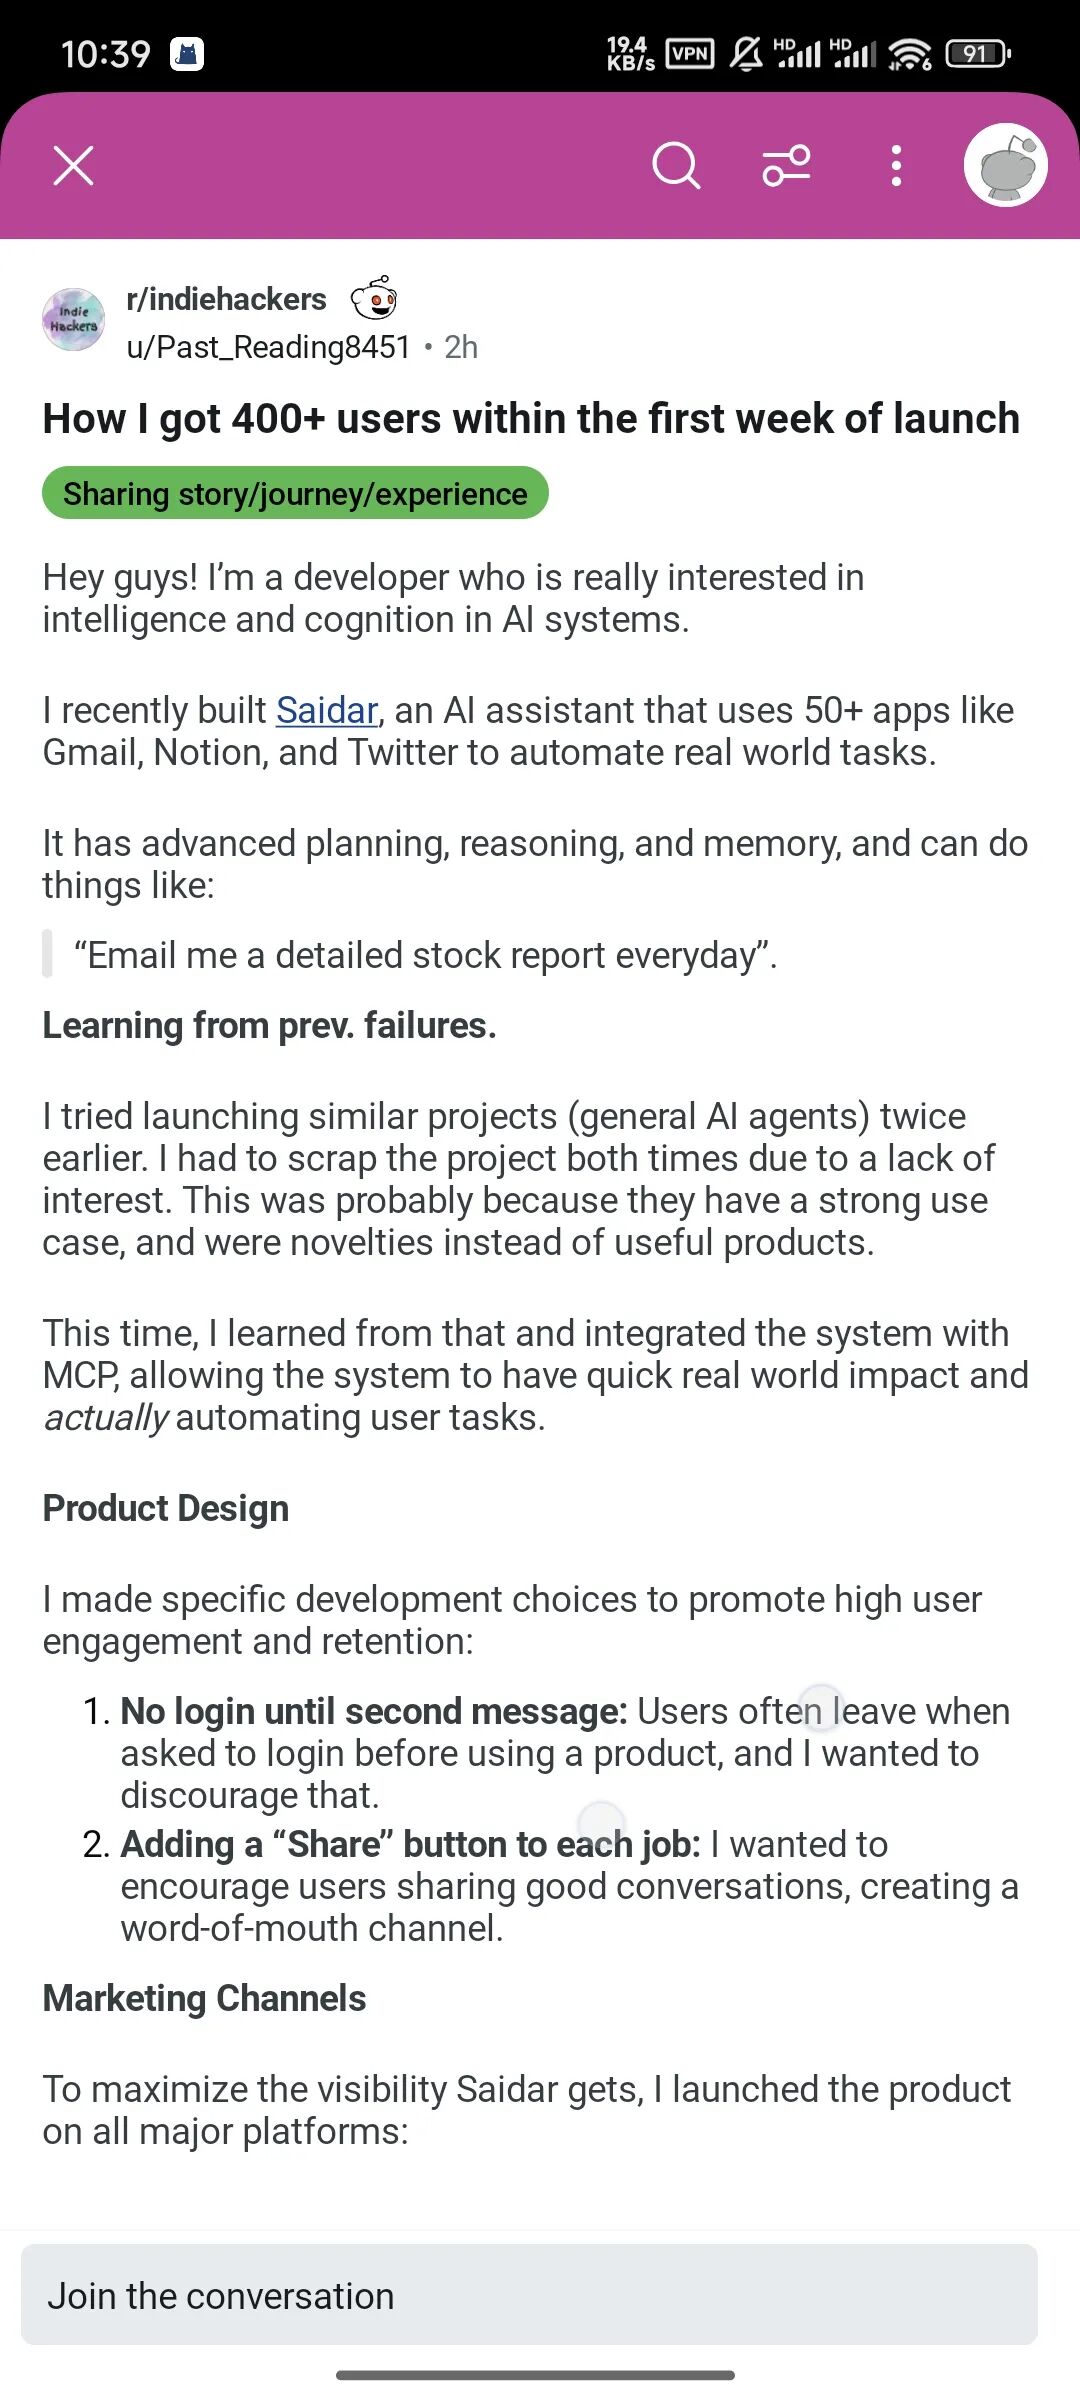This screenshot has width=1080, height=2400.
Task: Open search with the magnifier icon
Action: tap(676, 166)
